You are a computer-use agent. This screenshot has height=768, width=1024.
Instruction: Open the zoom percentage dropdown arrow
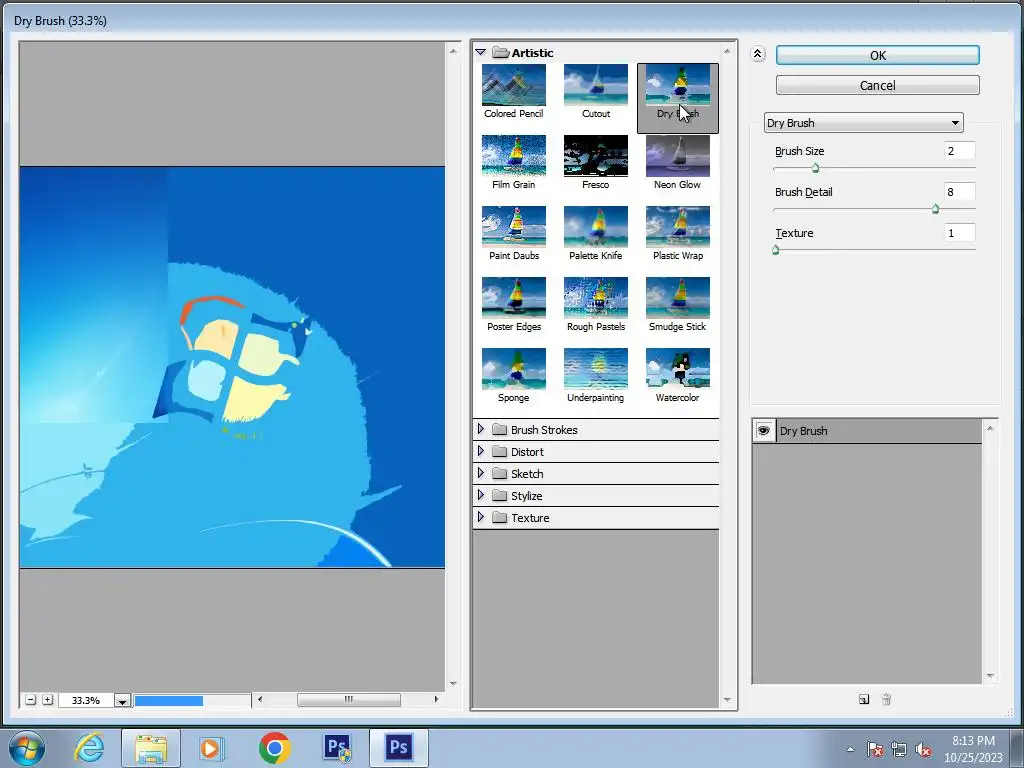(122, 701)
